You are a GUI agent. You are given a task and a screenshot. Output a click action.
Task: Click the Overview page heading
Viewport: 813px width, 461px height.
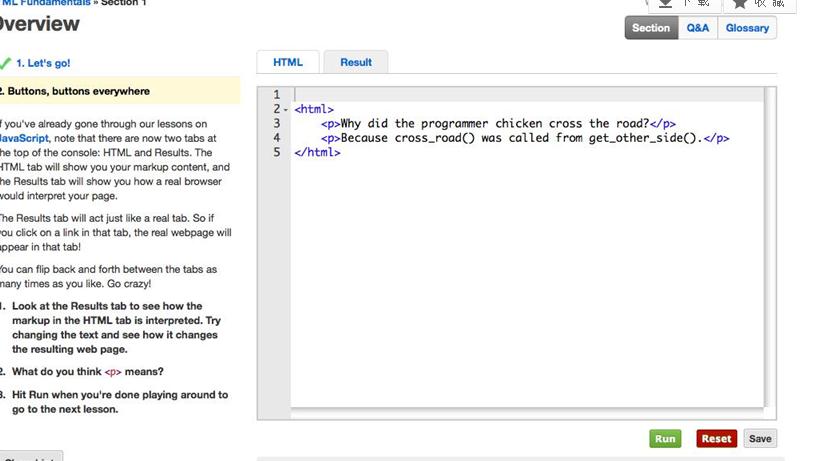point(39,24)
